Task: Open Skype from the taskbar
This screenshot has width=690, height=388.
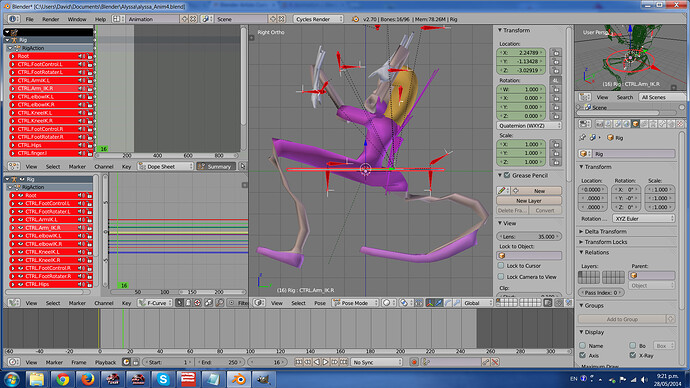Action: [x=163, y=379]
